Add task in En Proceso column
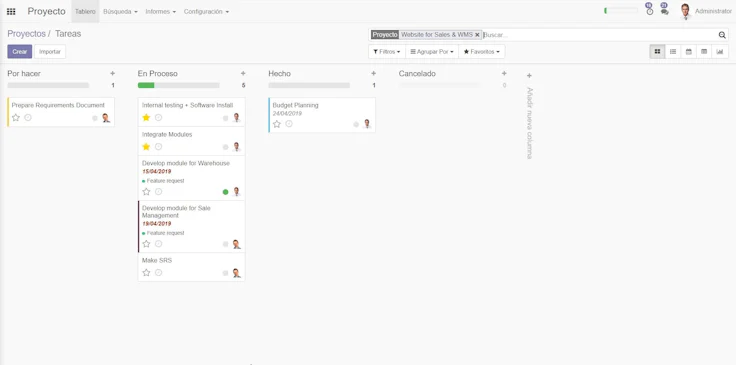 point(243,74)
